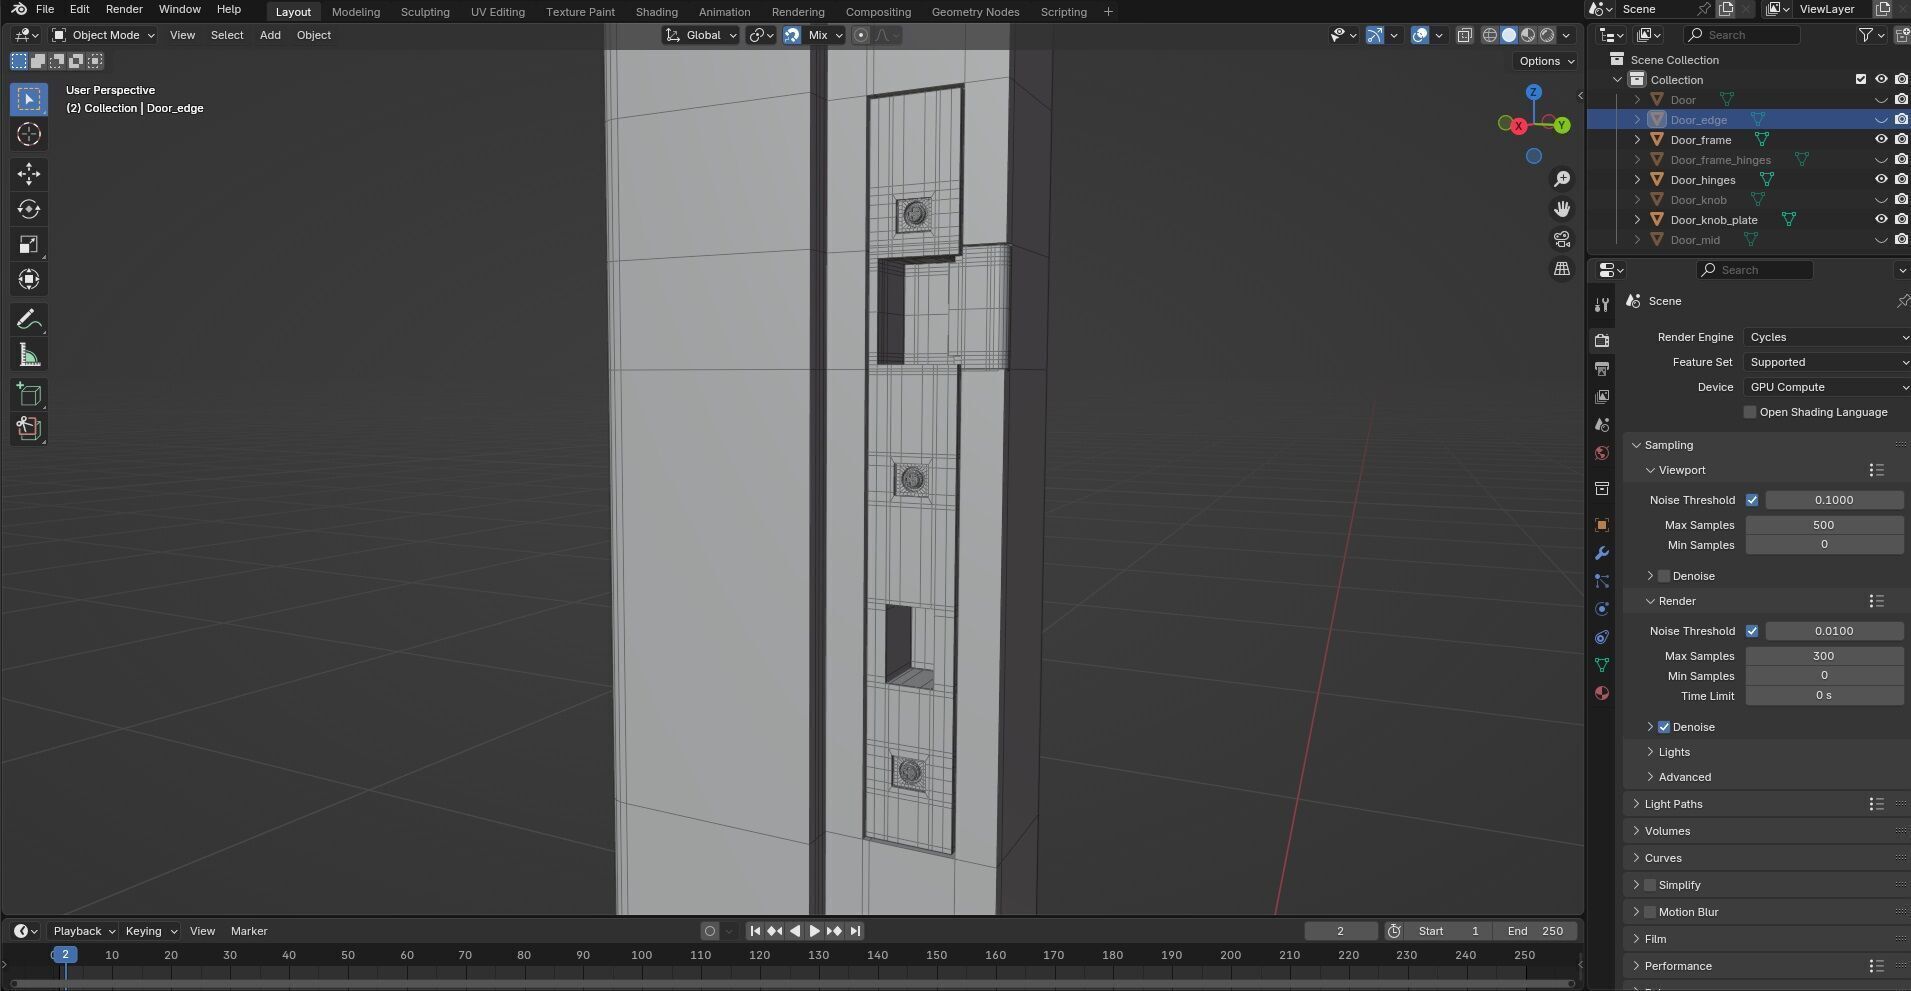Pick the Scale tool
This screenshot has height=991, width=1911.
point(29,244)
